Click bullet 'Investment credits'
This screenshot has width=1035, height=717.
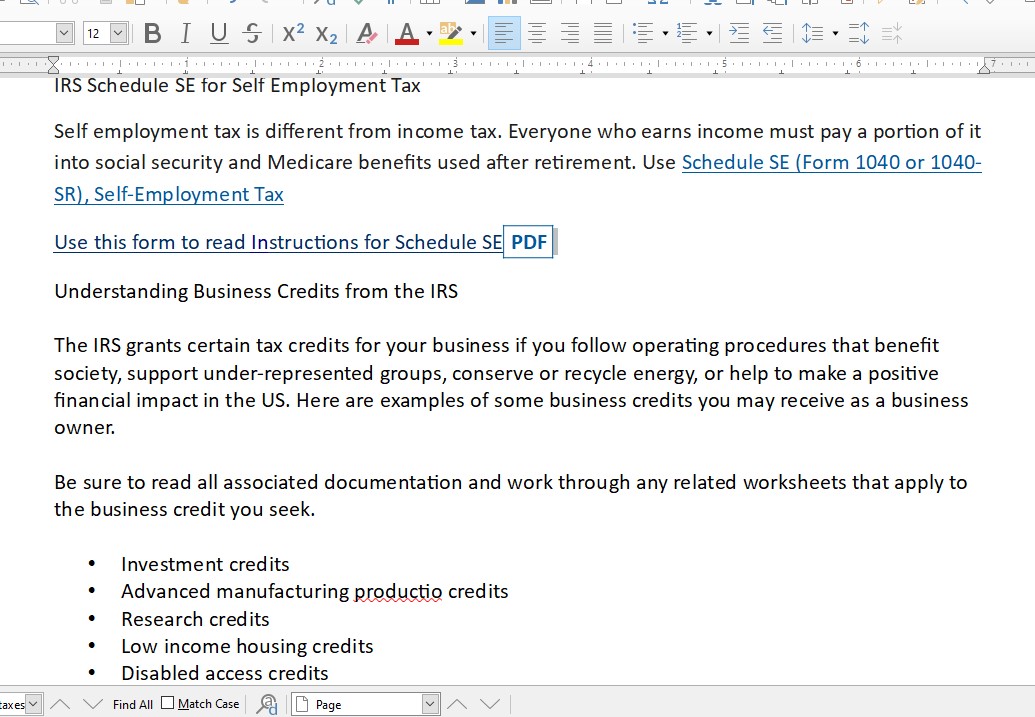205,564
